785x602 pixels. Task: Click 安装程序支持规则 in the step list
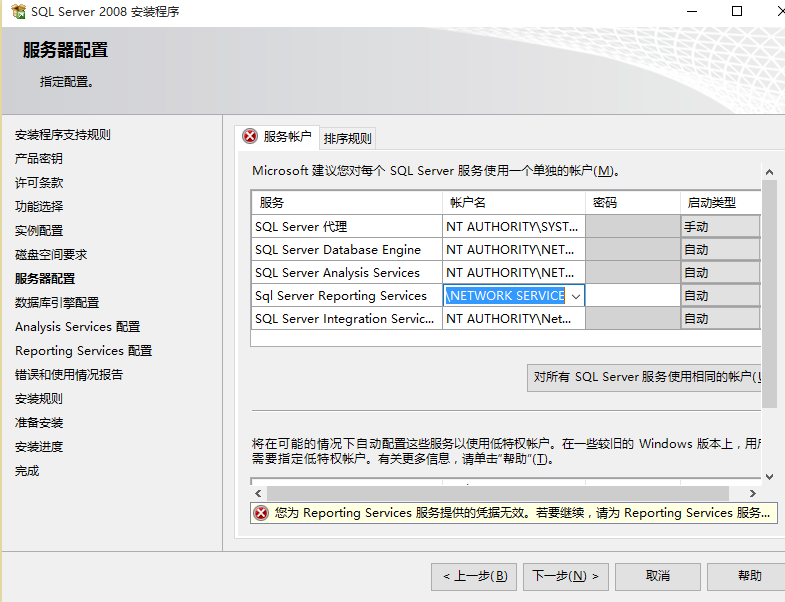coord(63,135)
